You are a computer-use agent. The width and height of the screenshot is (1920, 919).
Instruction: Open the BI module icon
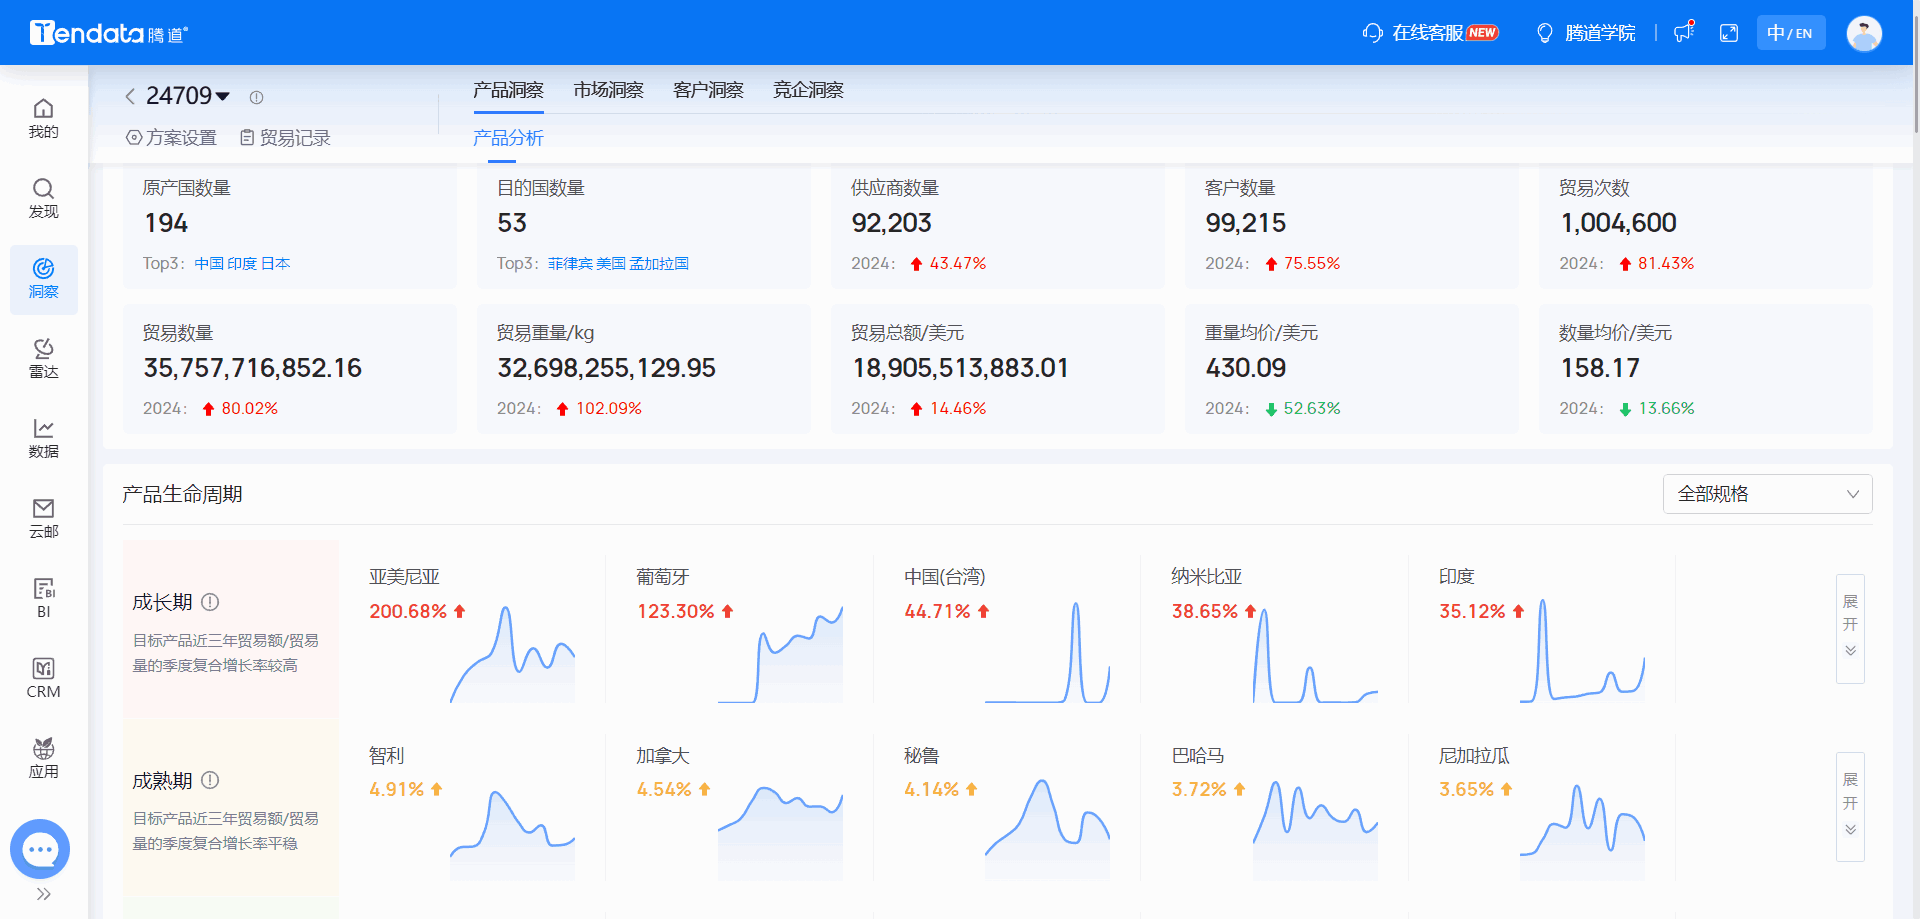43,597
